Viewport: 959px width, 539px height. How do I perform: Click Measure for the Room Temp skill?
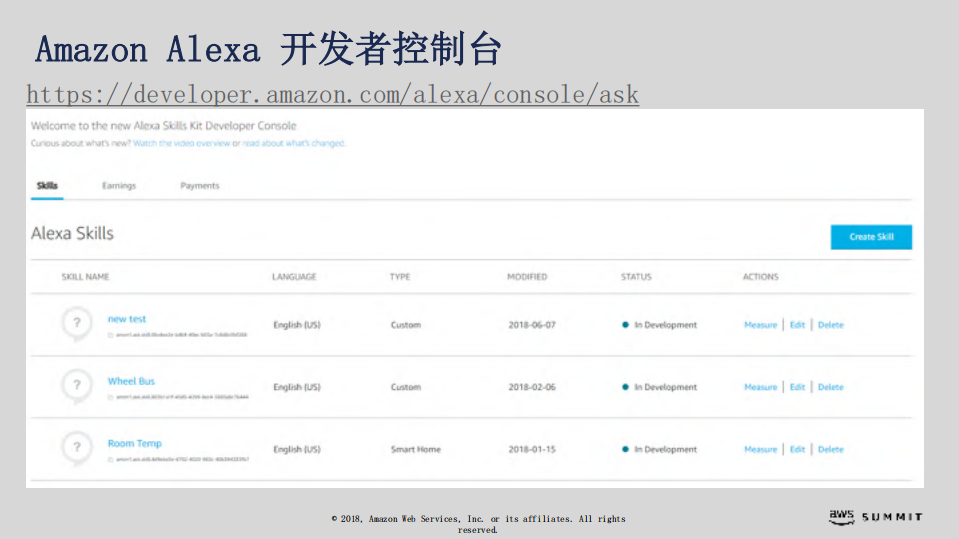coord(760,450)
